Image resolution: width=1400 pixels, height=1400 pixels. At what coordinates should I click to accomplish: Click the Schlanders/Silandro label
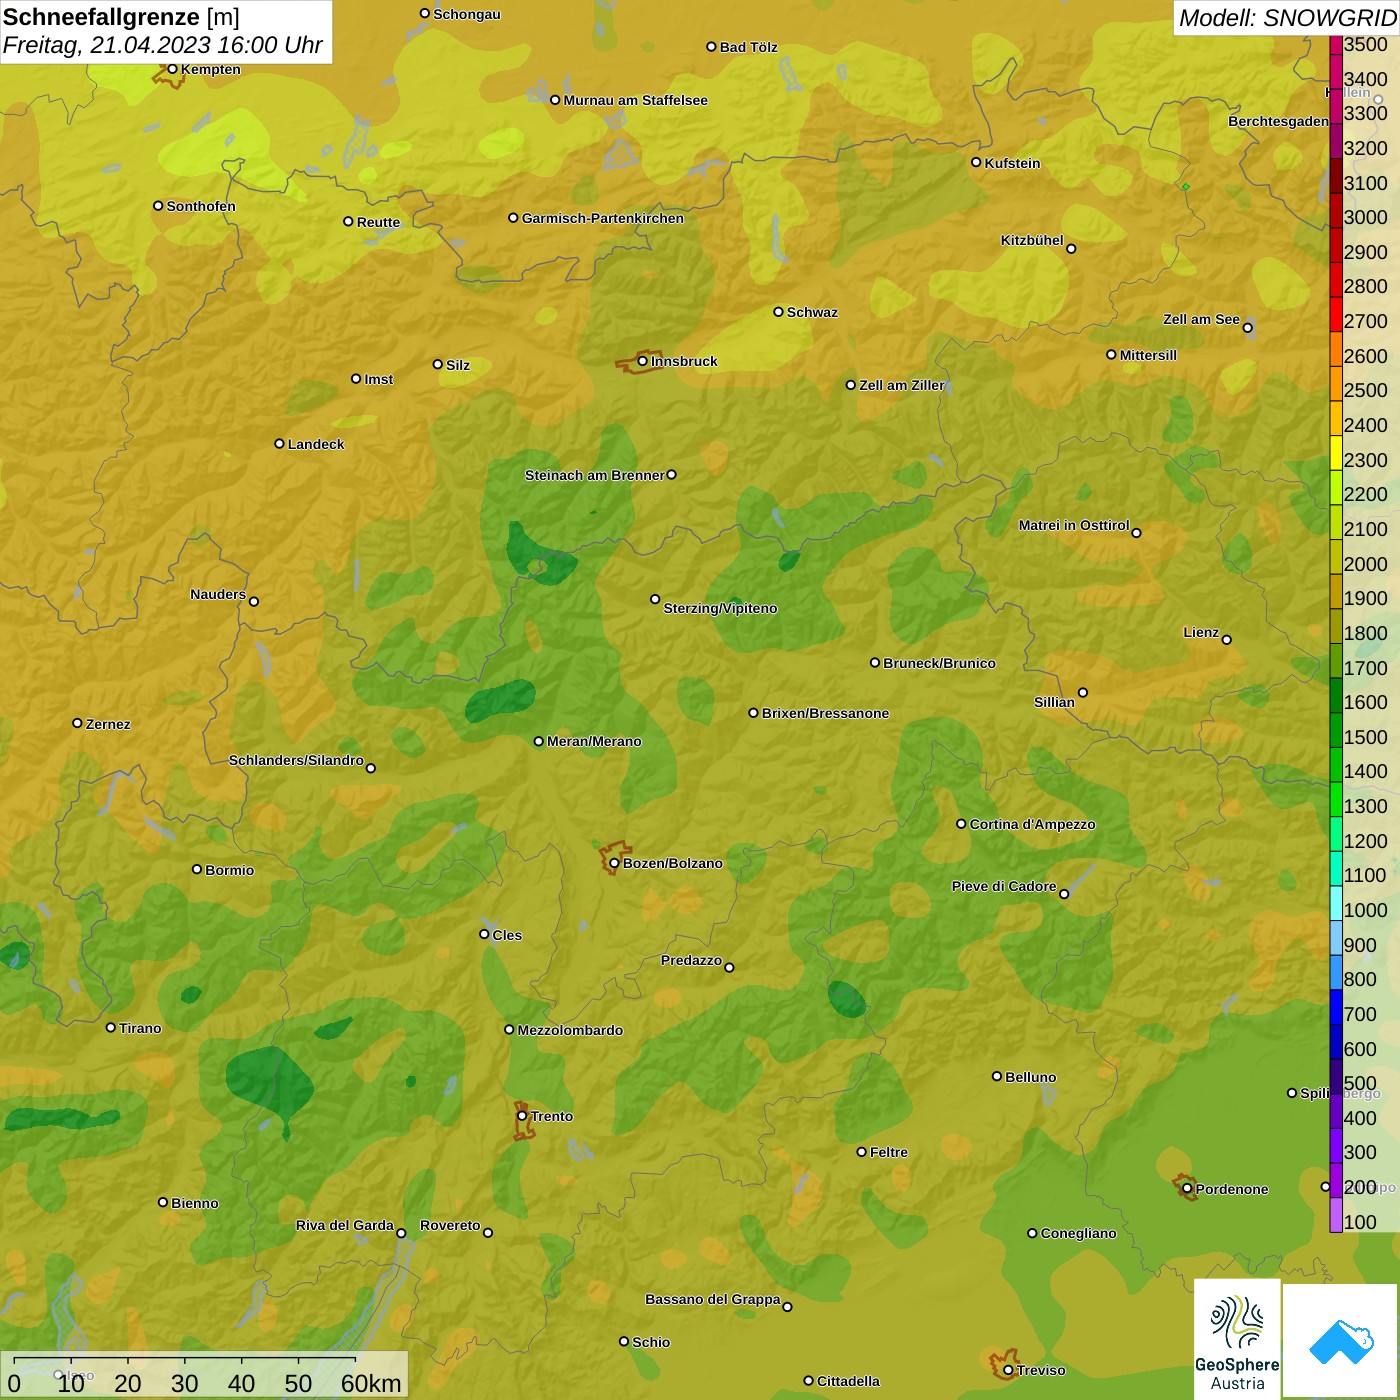tap(296, 760)
